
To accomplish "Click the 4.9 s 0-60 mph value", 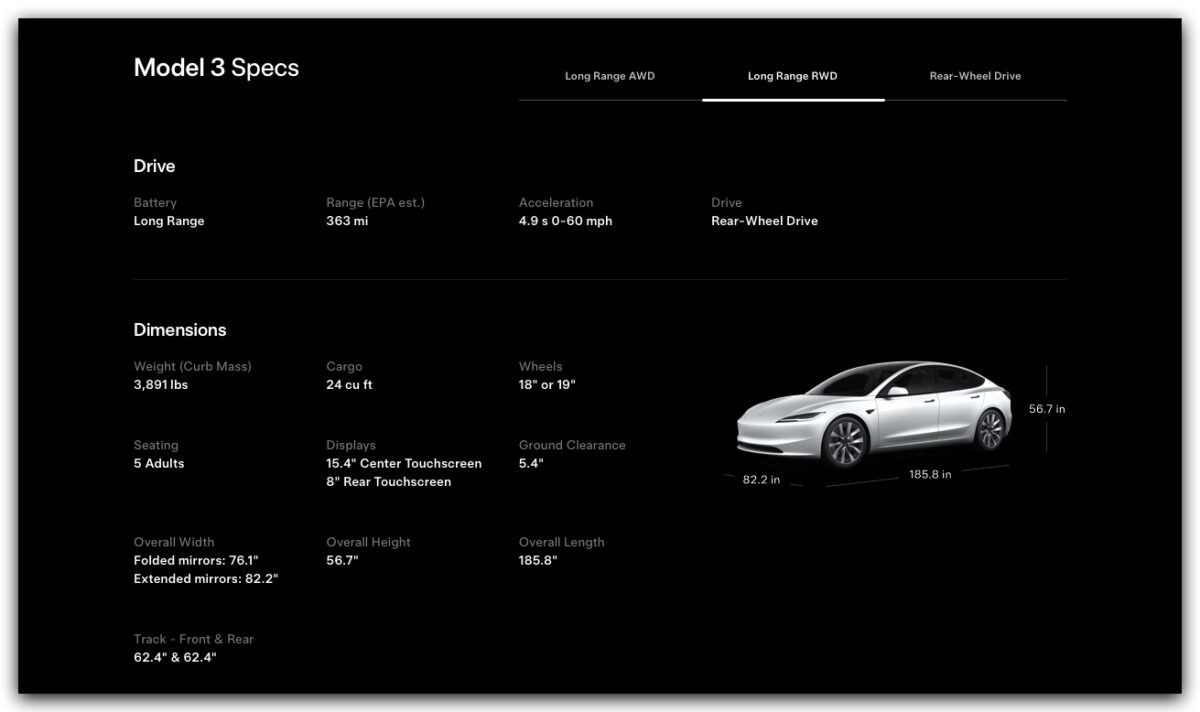I will pos(565,221).
